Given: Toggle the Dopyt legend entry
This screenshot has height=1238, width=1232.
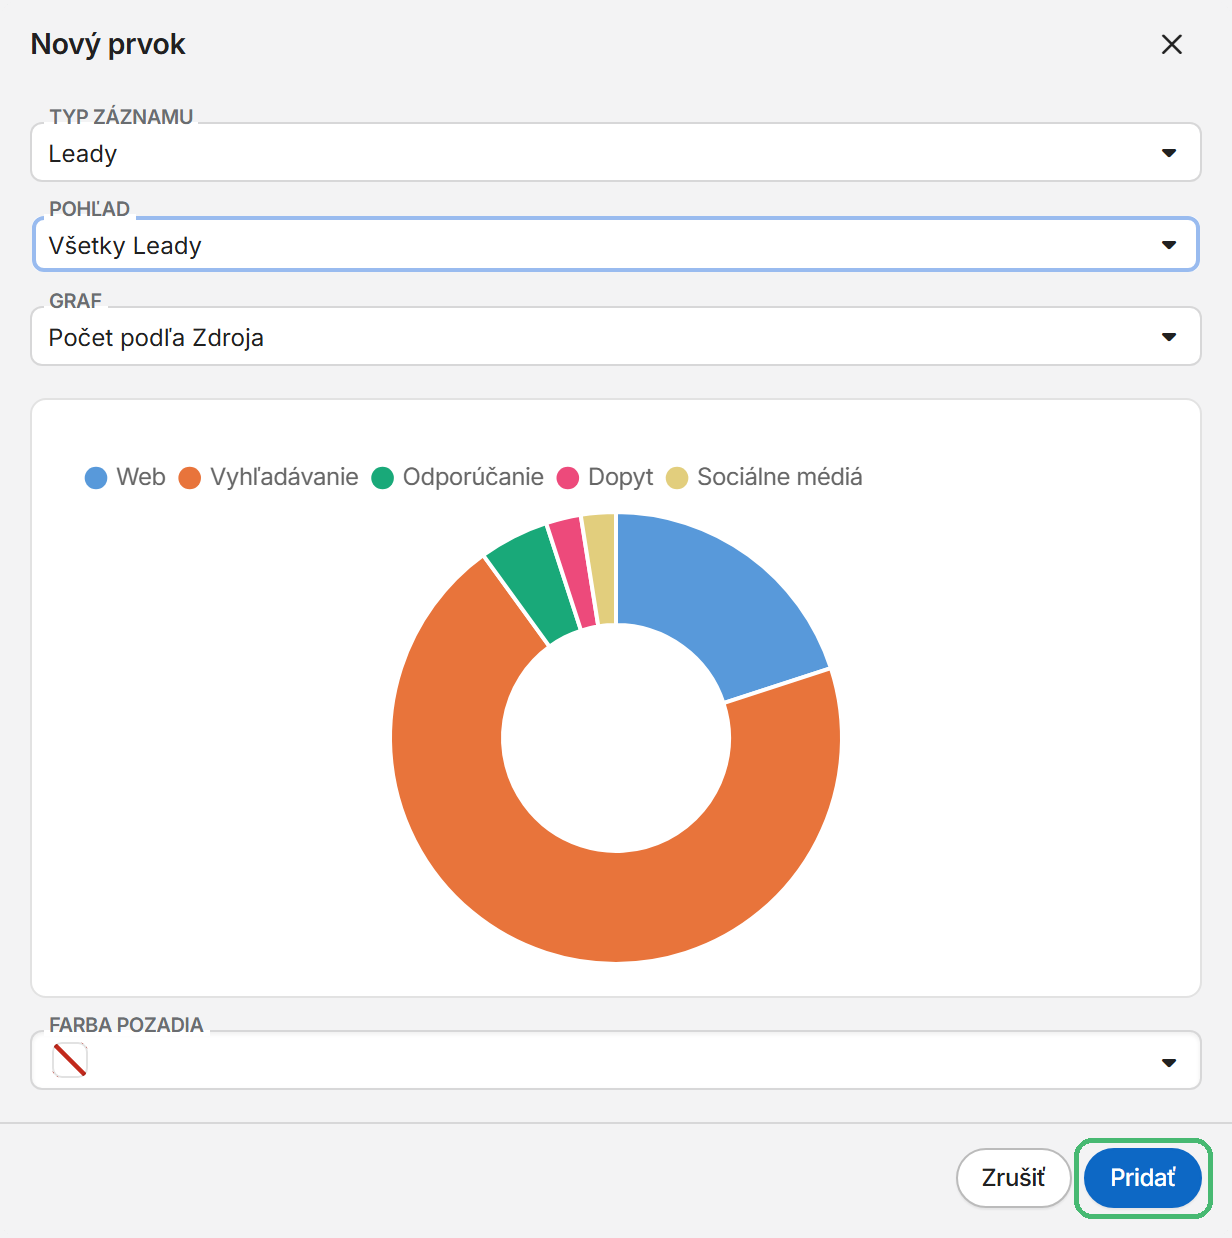Looking at the screenshot, I should pos(604,477).
